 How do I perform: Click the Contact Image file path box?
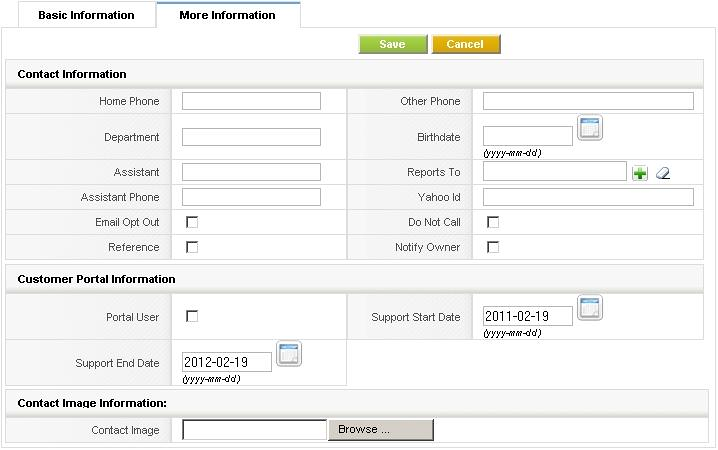click(255, 430)
